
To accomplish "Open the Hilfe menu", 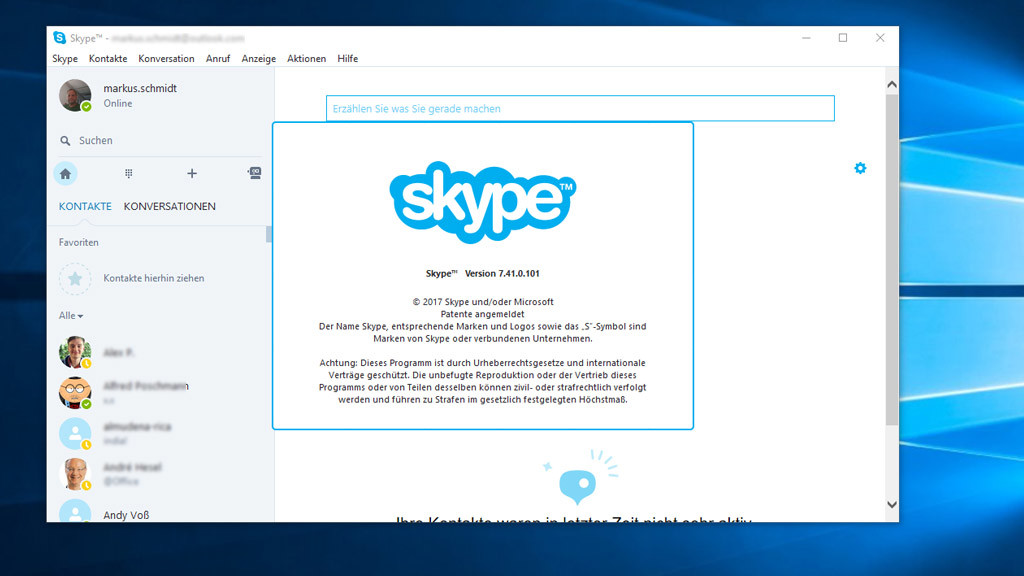I will pos(347,58).
